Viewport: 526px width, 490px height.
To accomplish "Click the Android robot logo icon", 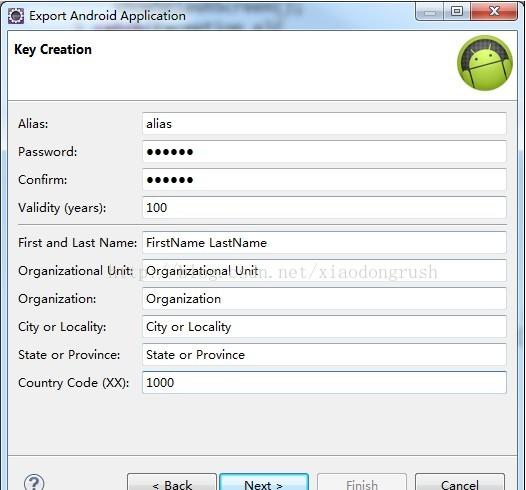I will coord(485,63).
